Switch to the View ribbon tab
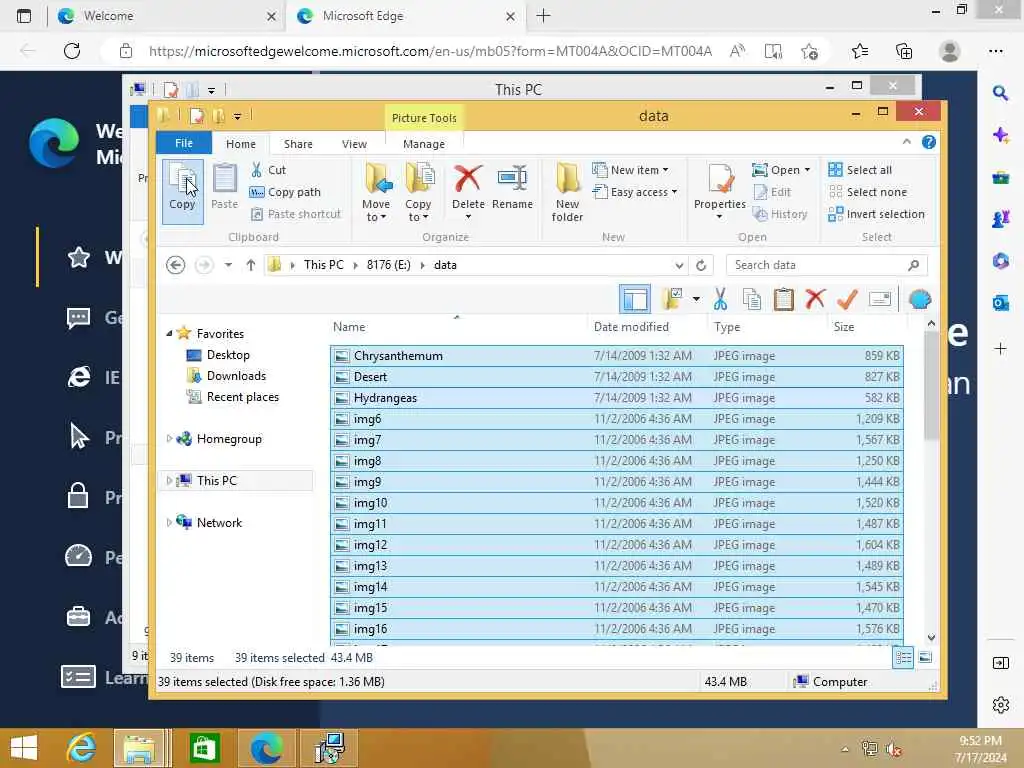1024x768 pixels. (354, 144)
